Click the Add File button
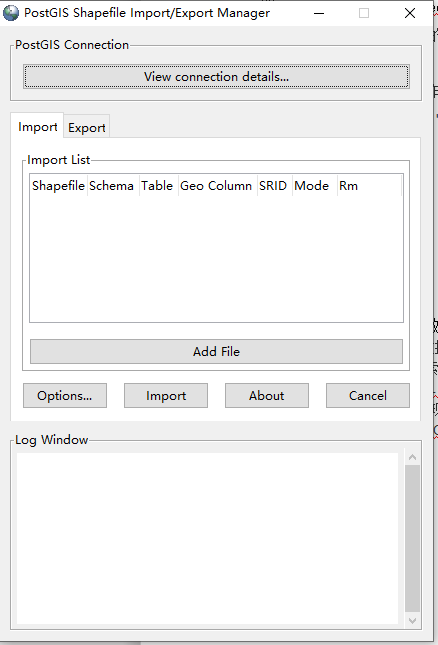The width and height of the screenshot is (438, 645). coord(216,352)
